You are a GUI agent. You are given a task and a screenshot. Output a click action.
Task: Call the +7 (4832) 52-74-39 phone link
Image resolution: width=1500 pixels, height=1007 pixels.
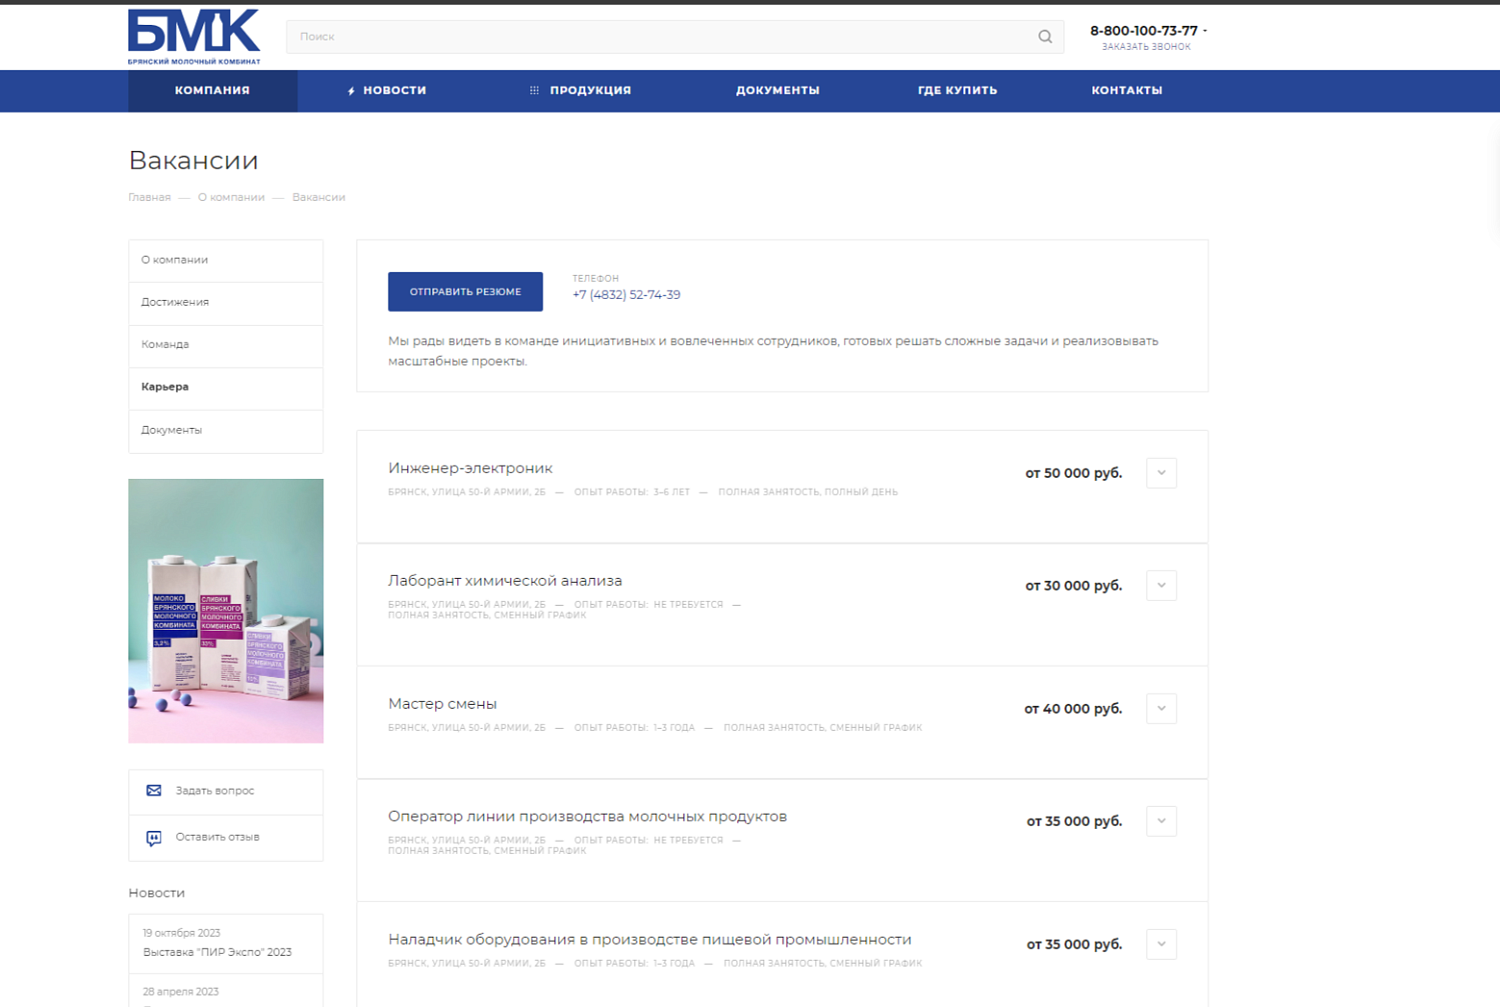coord(626,295)
